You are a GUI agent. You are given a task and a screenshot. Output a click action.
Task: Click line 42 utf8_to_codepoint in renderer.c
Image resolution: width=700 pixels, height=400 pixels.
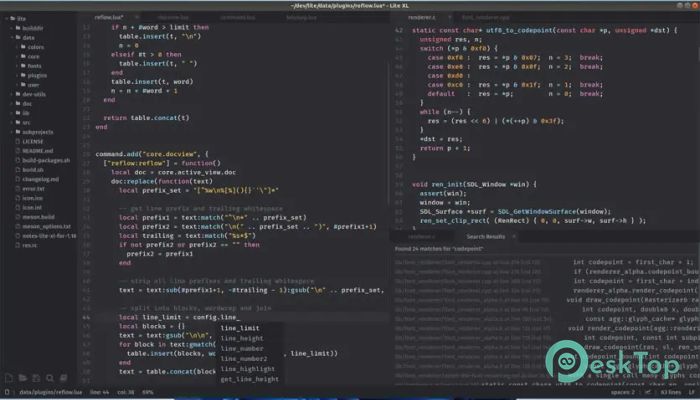point(544,30)
